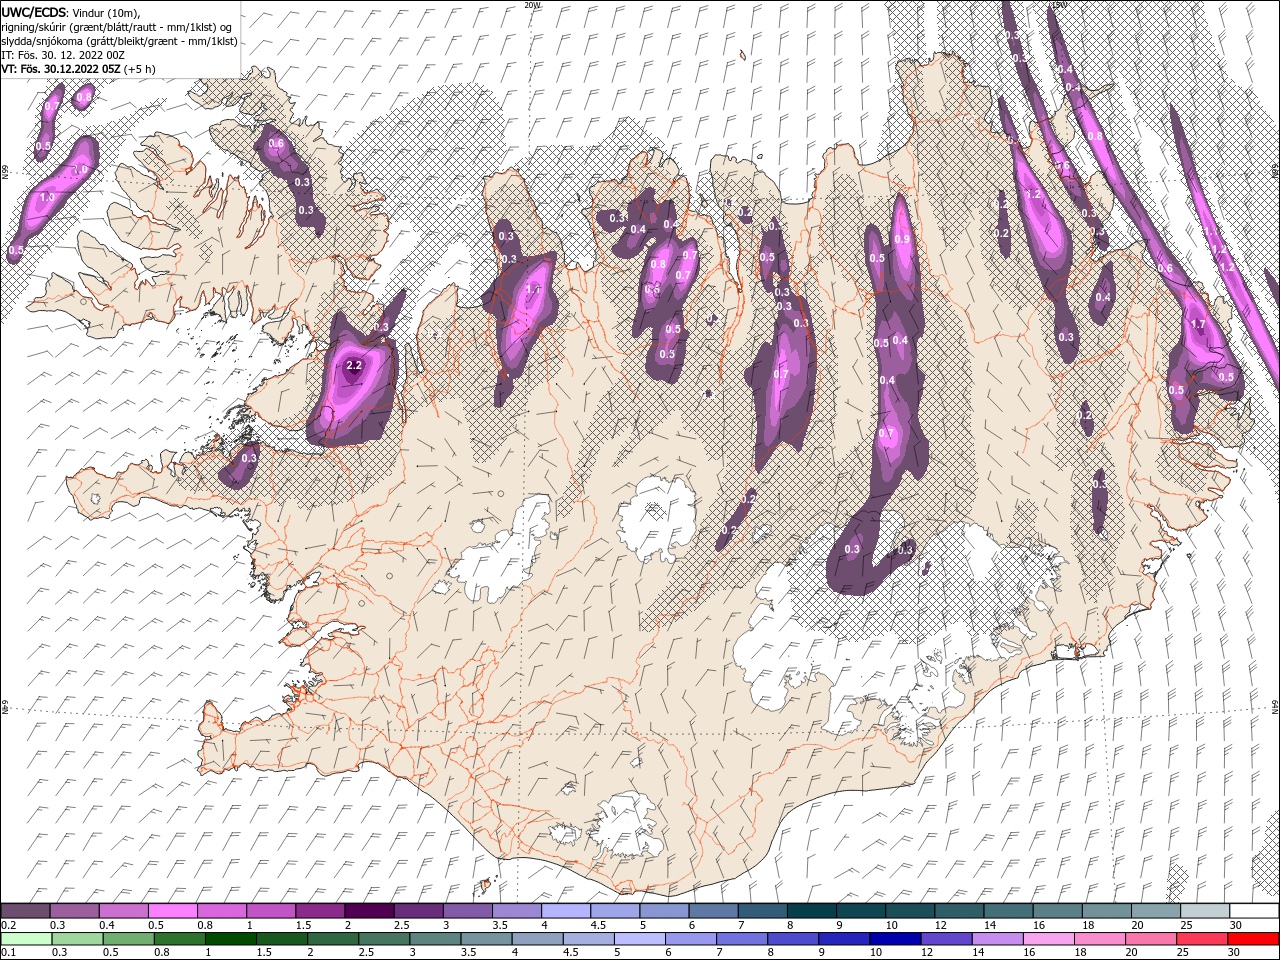
Task: Select the violet 12 swatch in lower legend
Action: [946, 939]
